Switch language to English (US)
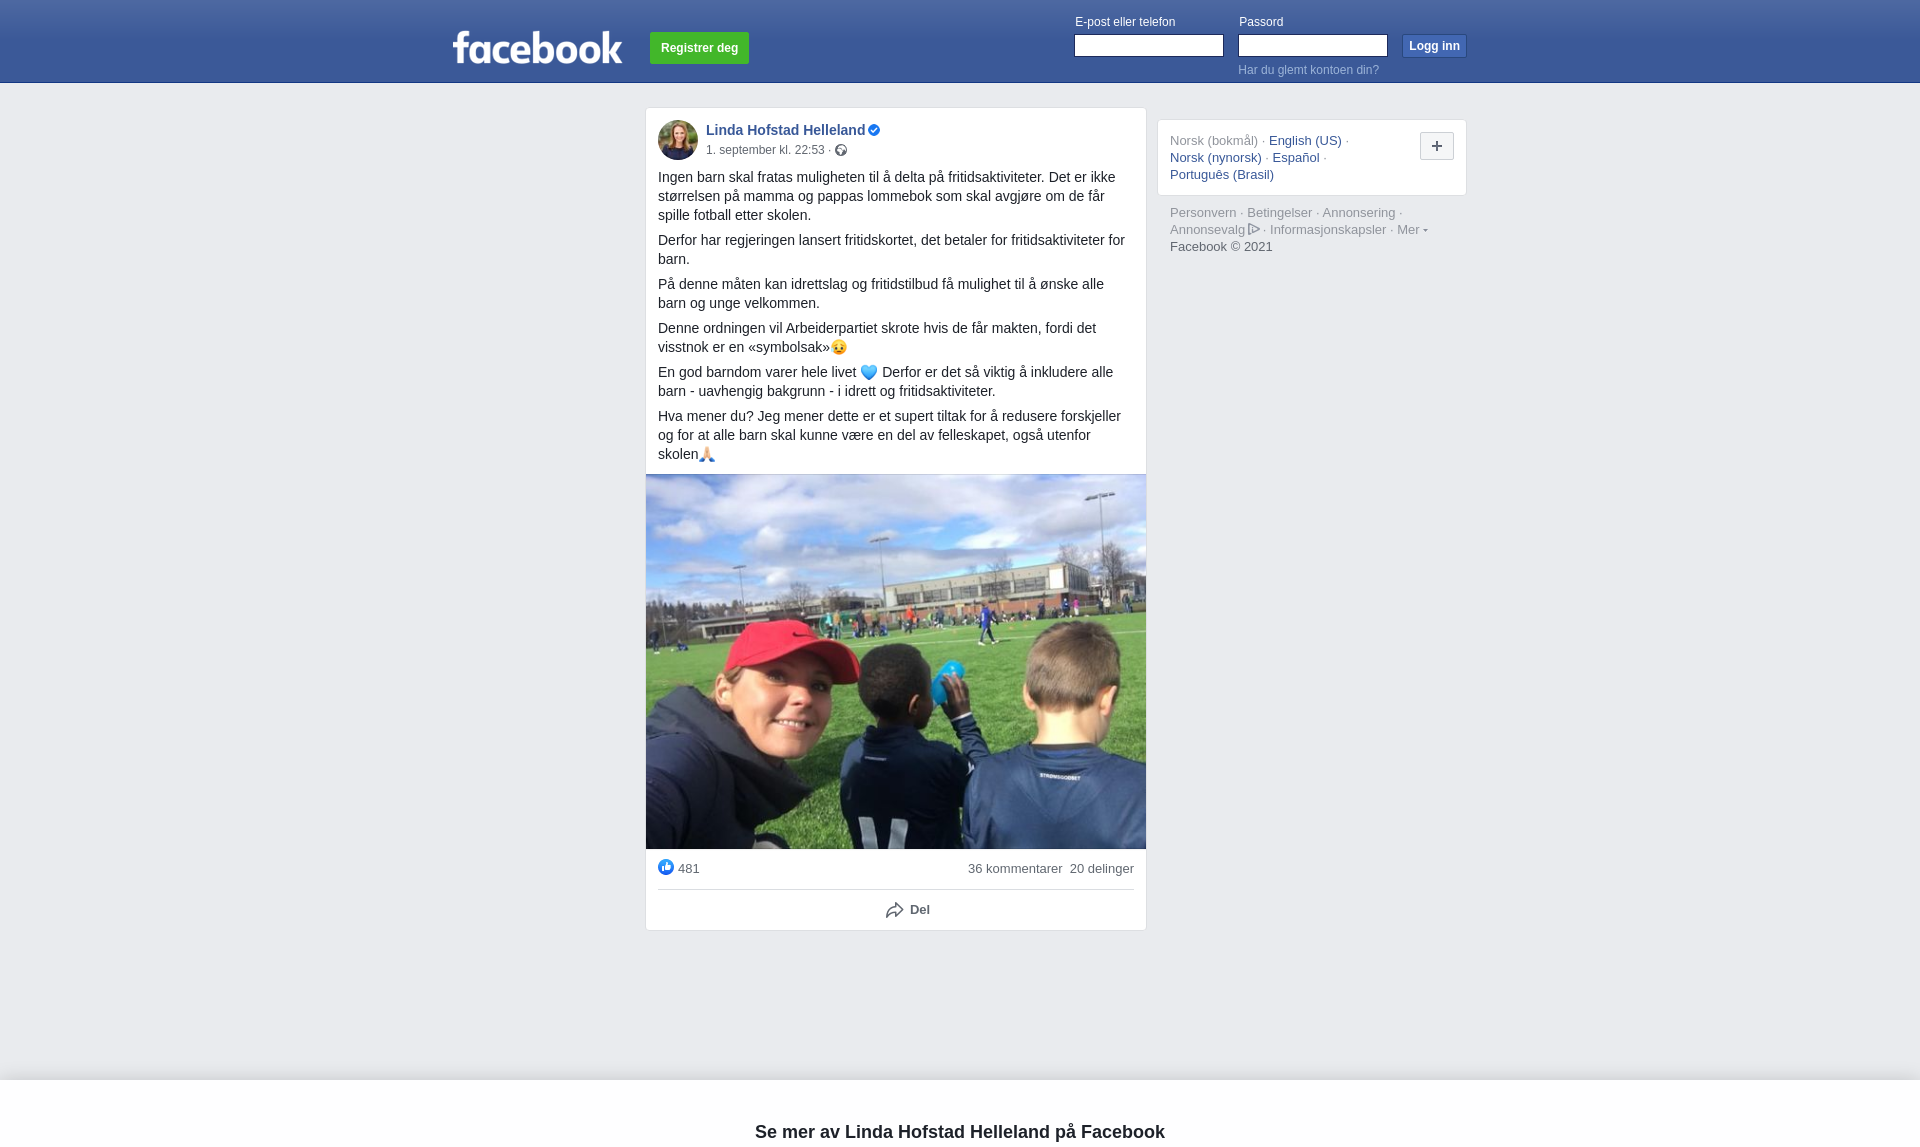This screenshot has width=1920, height=1147. point(1305,141)
